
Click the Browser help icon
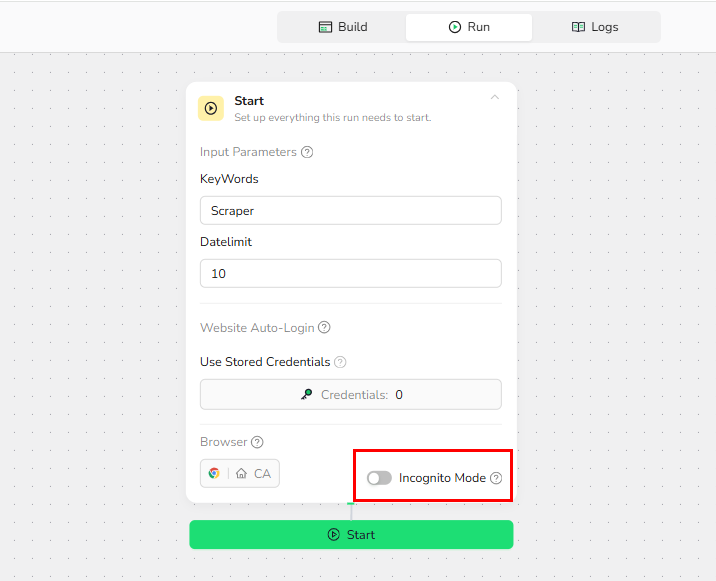click(257, 442)
